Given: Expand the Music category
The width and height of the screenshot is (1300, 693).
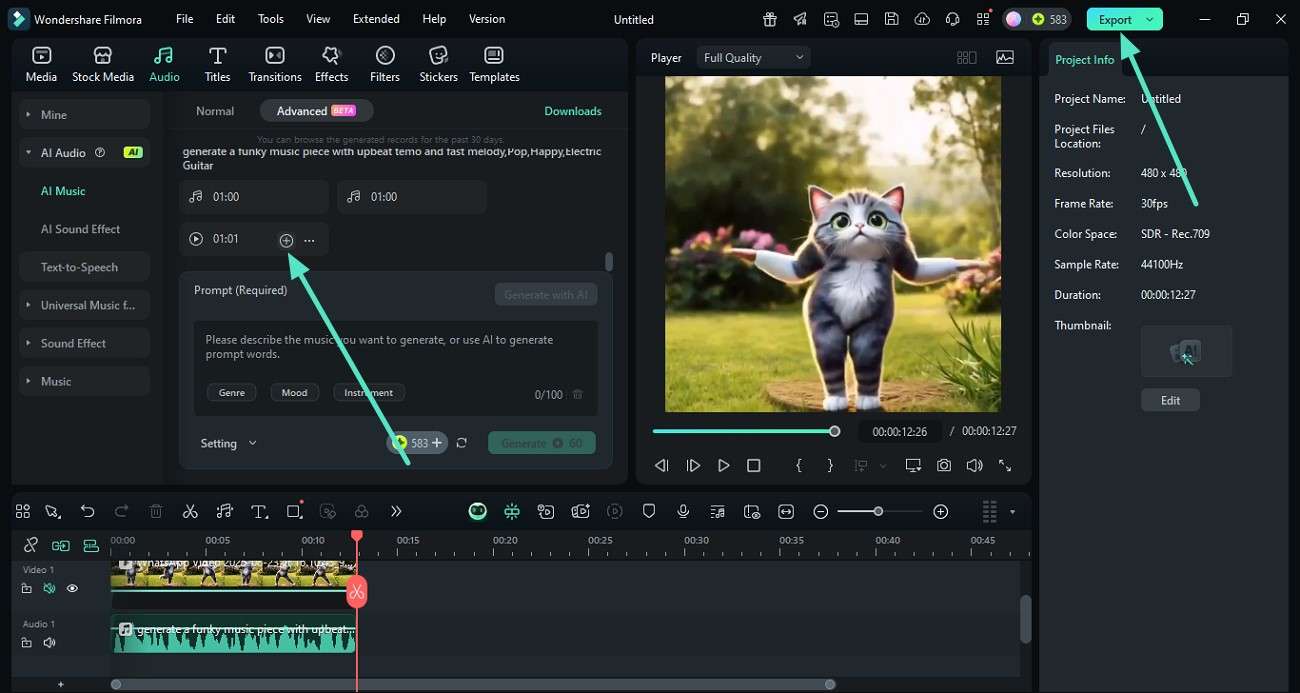Looking at the screenshot, I should click(84, 381).
